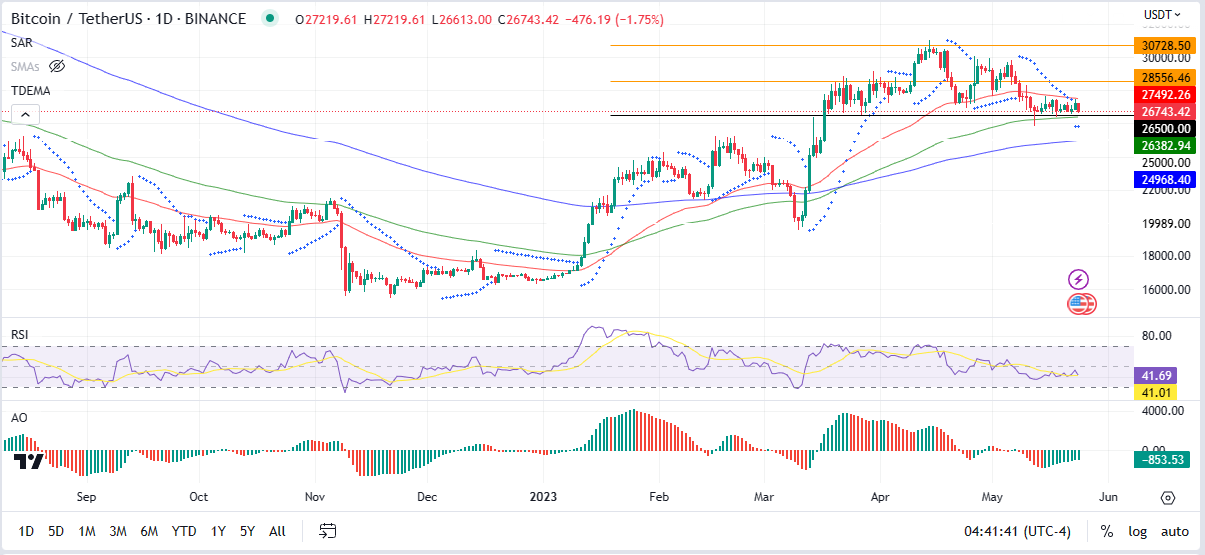Click the RSI average label 41.01
Screen dimensions: 1205x555
pyautogui.click(x=1158, y=392)
